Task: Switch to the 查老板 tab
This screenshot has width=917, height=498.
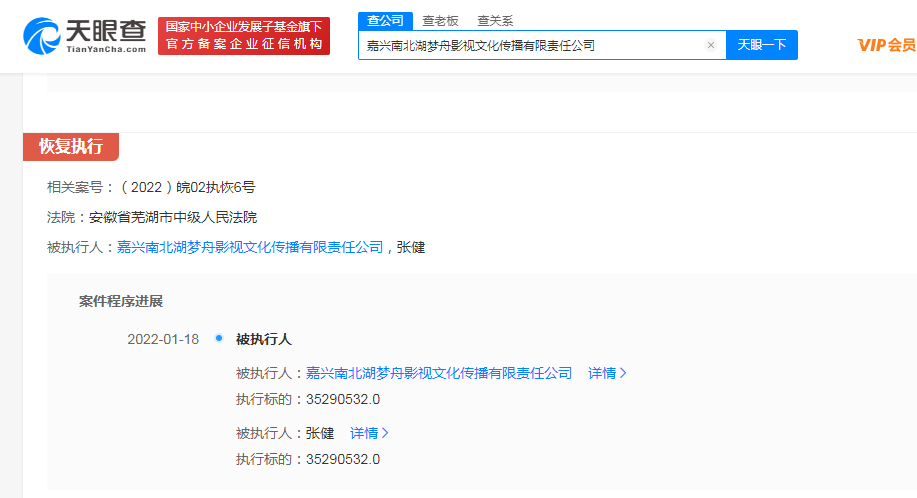Action: pos(440,21)
